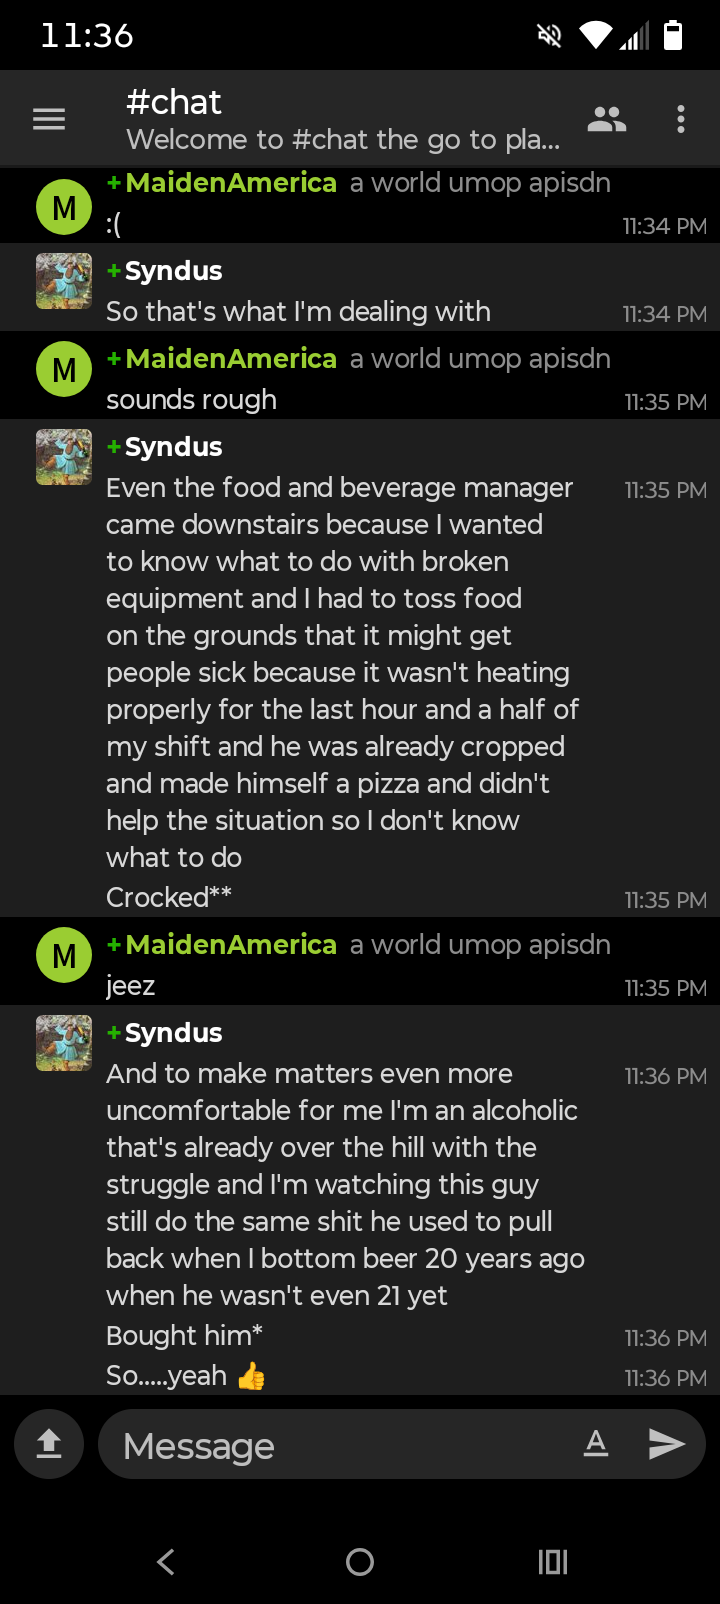720x1604 pixels.
Task: Tap the Message input field
Action: click(x=340, y=1445)
